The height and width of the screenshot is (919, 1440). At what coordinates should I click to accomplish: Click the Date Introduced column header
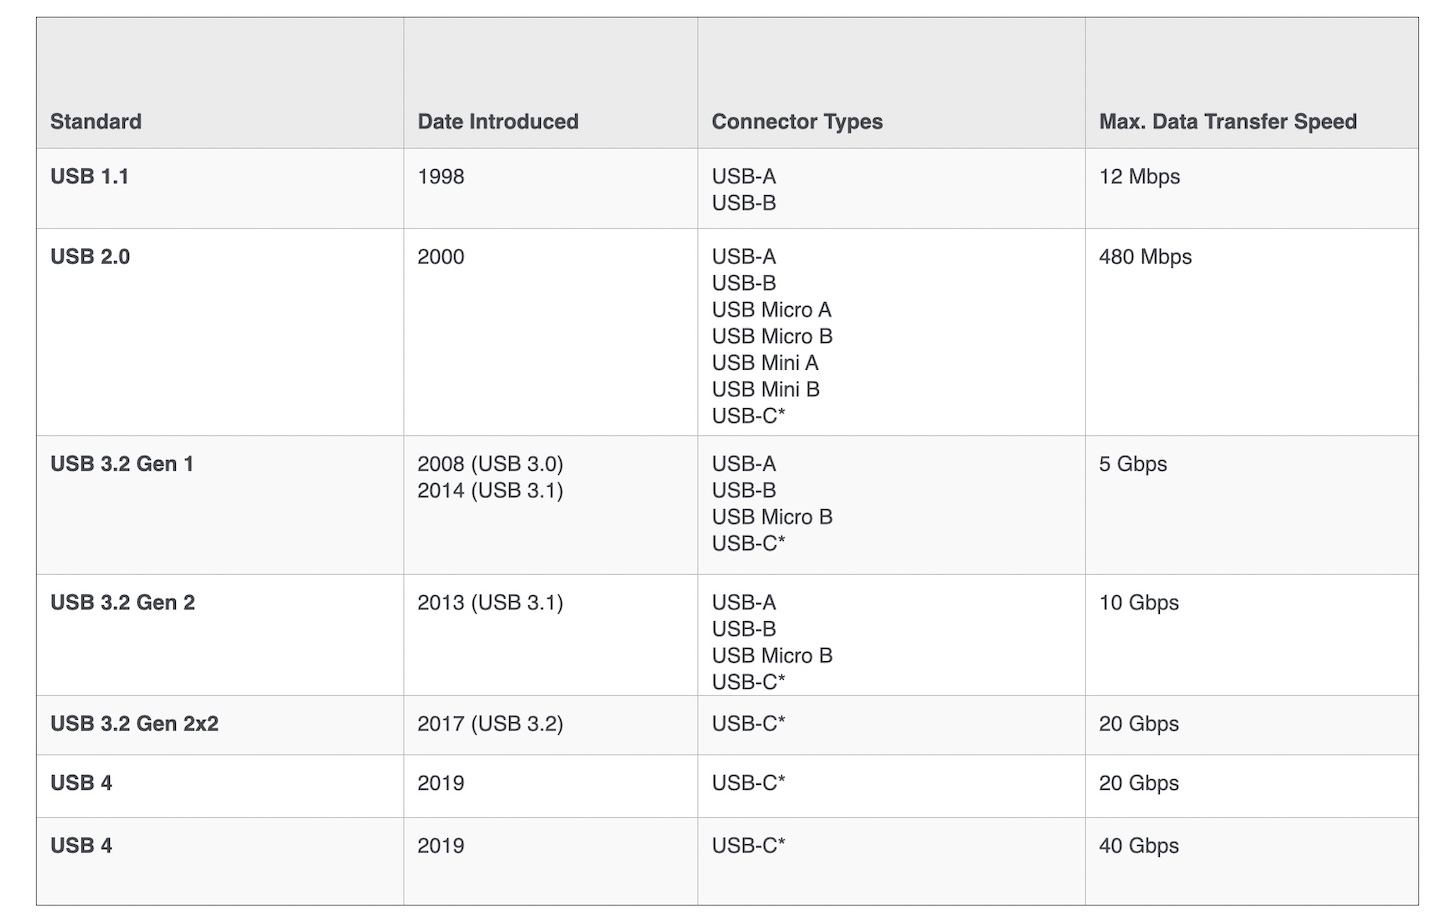tap(498, 122)
